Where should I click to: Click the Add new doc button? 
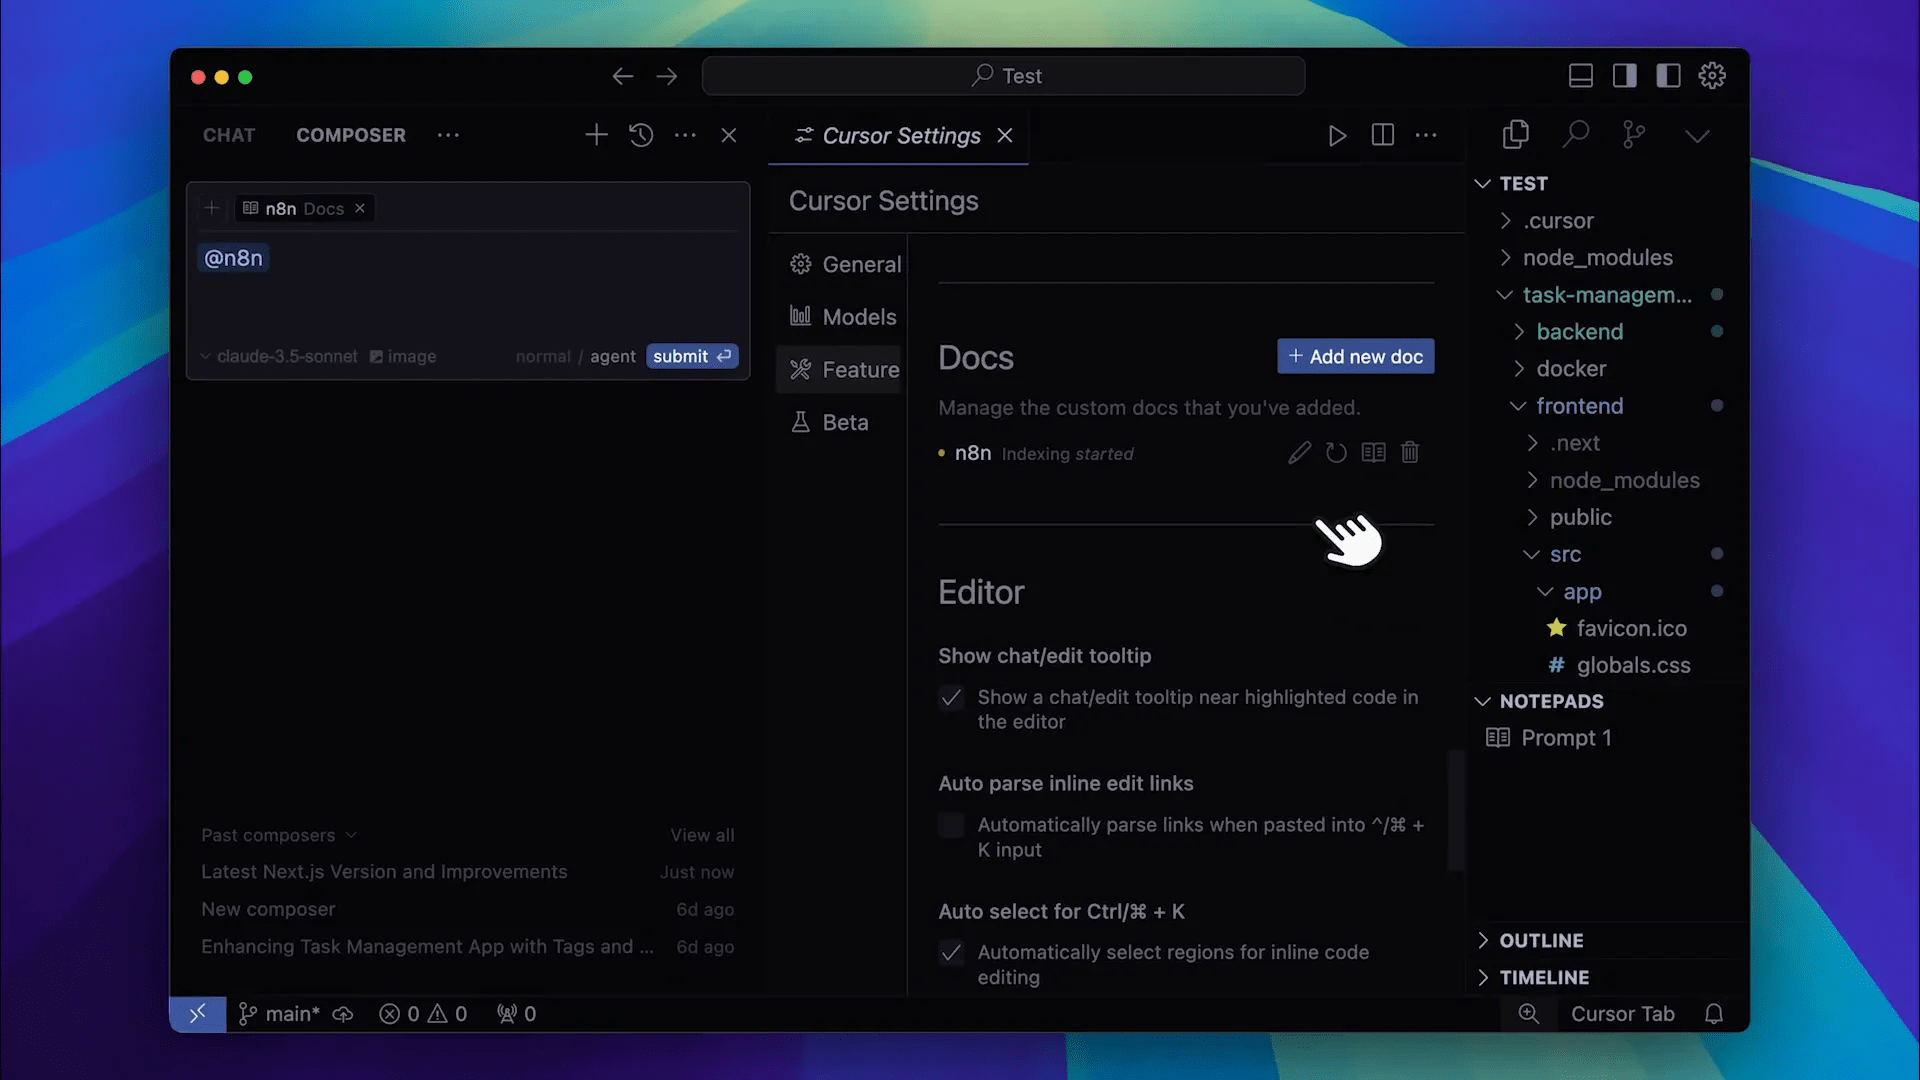point(1356,357)
